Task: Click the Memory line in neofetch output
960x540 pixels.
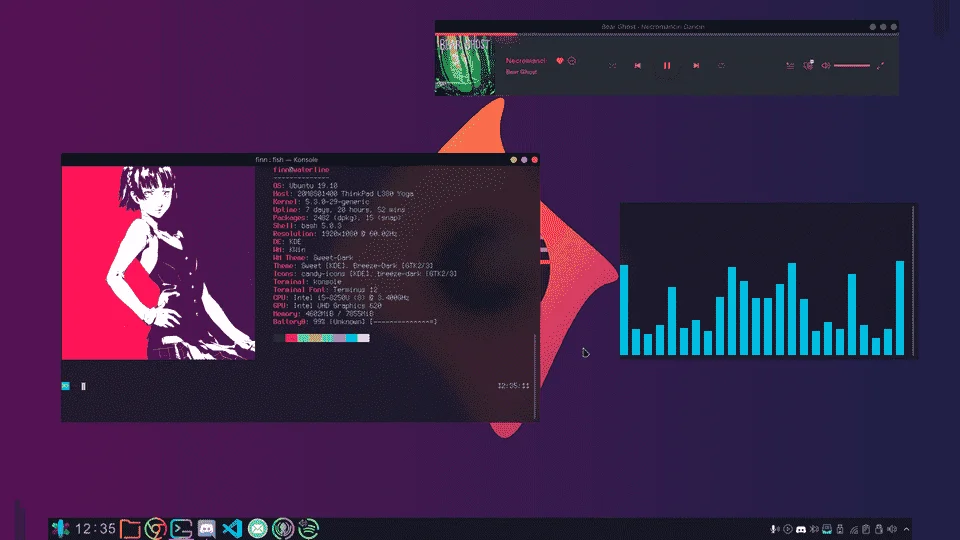Action: [x=323, y=313]
